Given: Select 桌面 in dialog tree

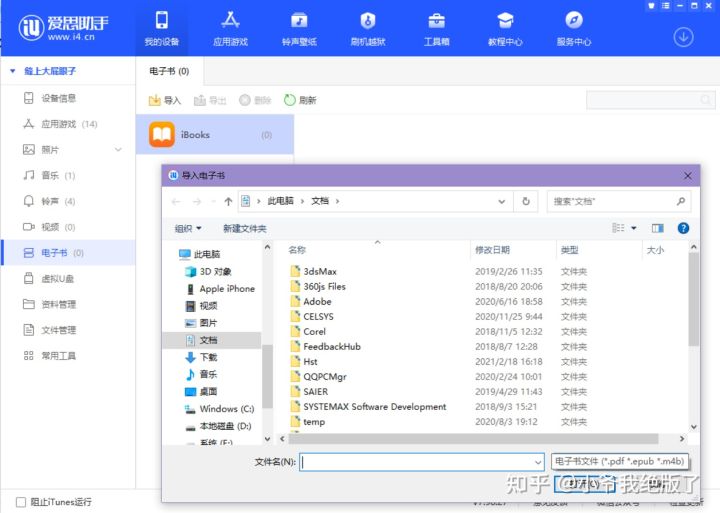Looking at the screenshot, I should (201, 391).
